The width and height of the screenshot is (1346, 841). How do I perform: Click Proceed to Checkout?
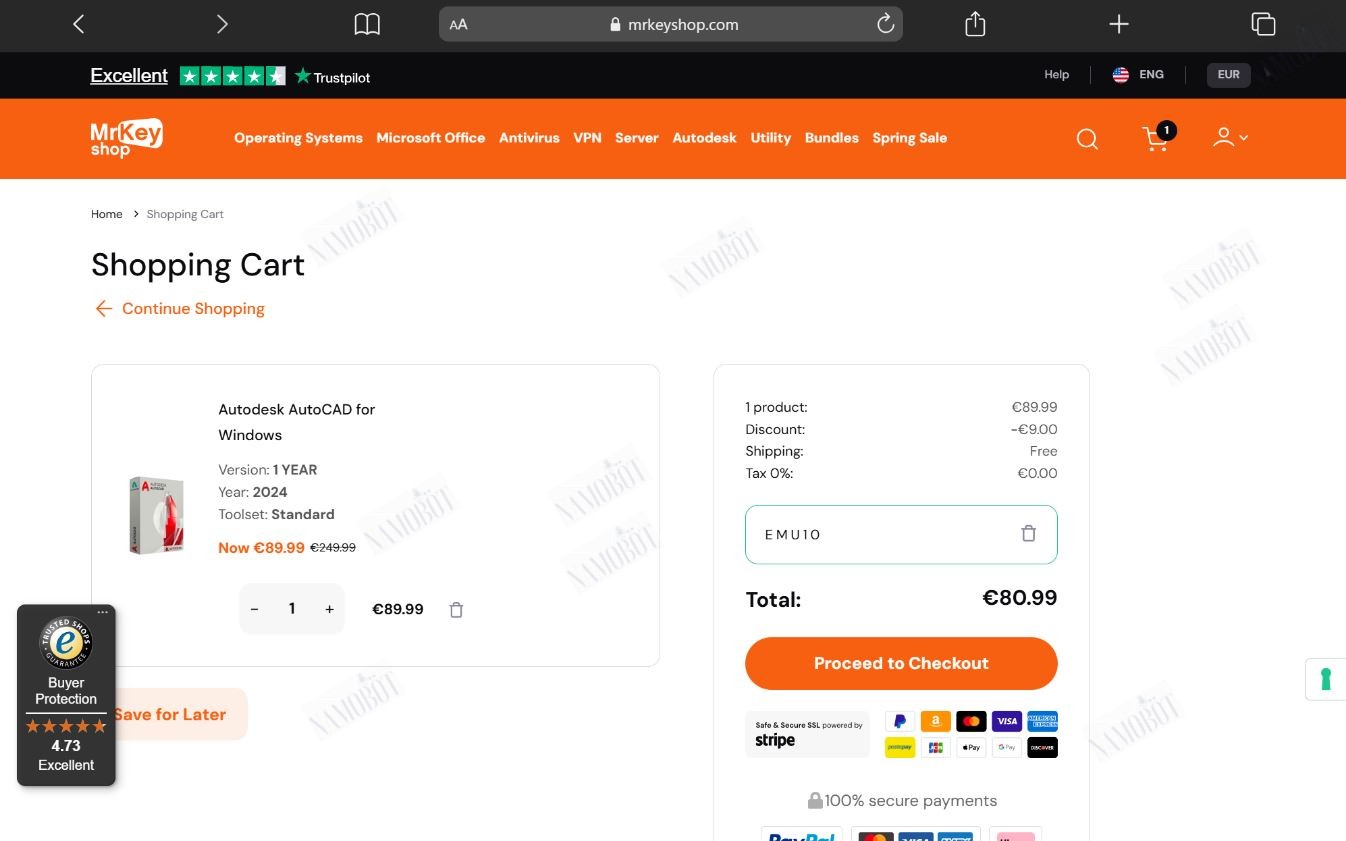pyautogui.click(x=901, y=663)
